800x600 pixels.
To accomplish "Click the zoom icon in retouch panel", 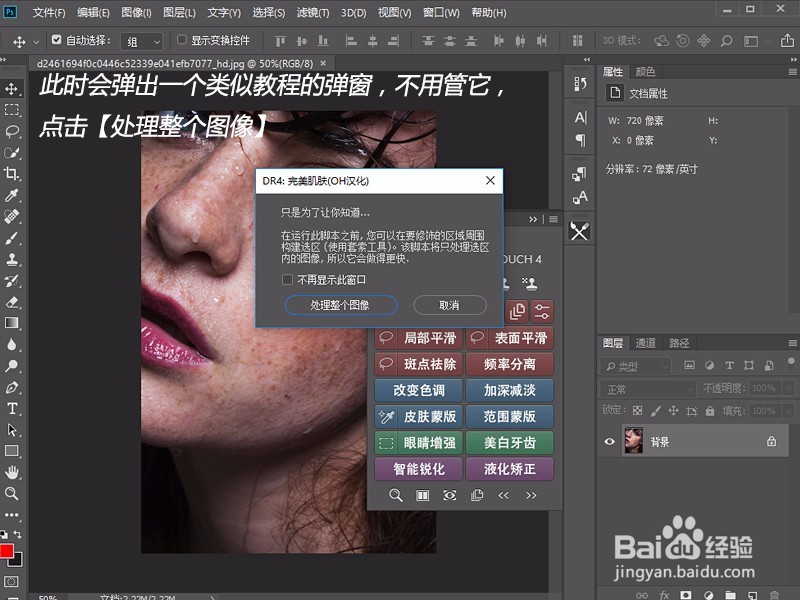I will 395,495.
